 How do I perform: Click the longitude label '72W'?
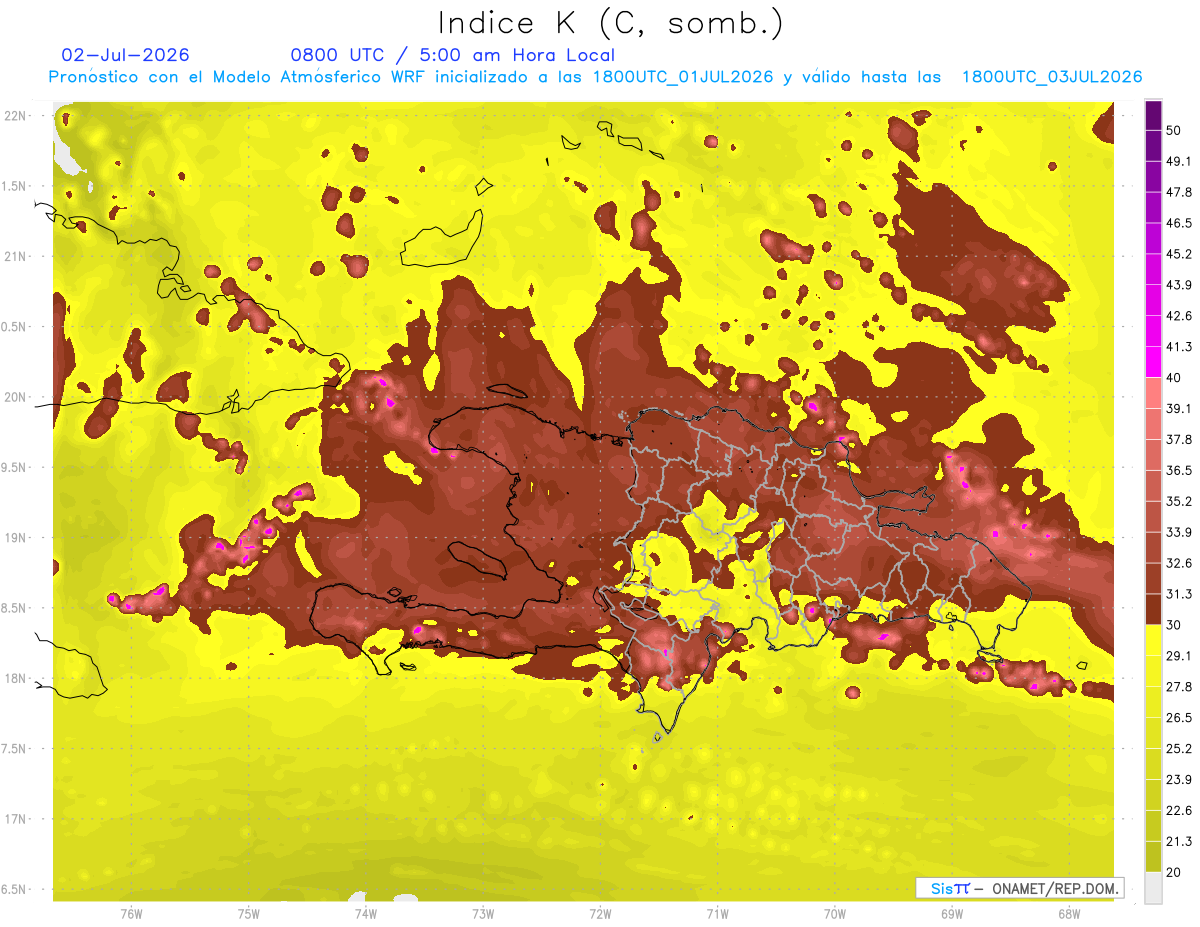(600, 914)
